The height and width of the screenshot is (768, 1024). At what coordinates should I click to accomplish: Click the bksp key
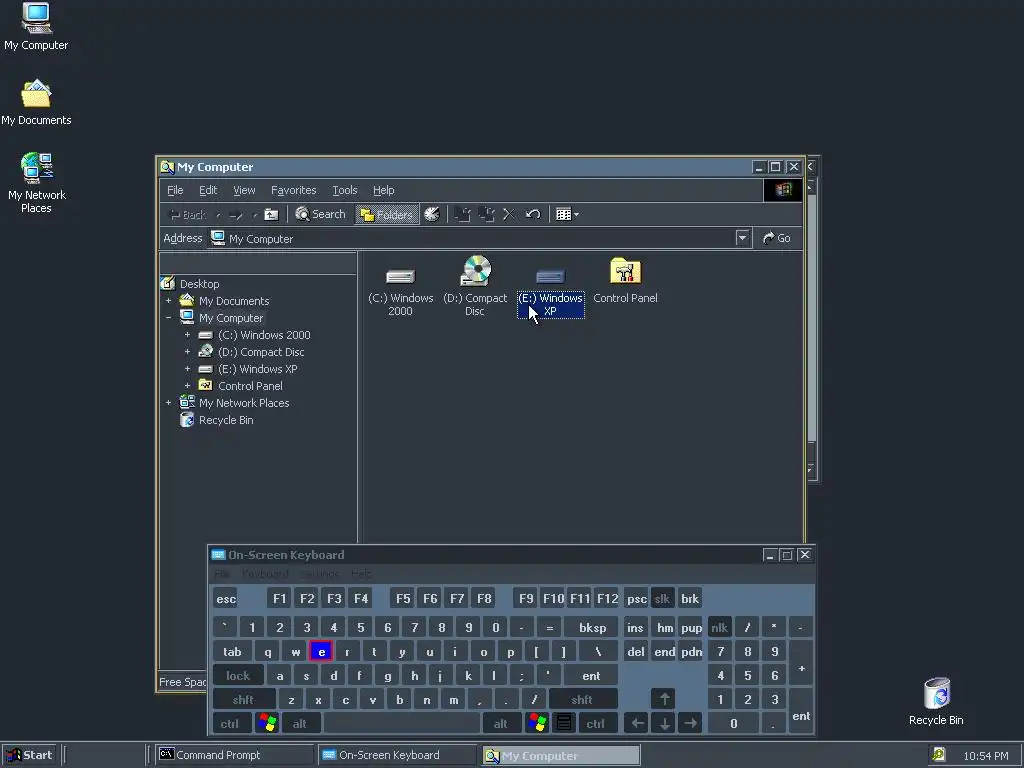[592, 628]
